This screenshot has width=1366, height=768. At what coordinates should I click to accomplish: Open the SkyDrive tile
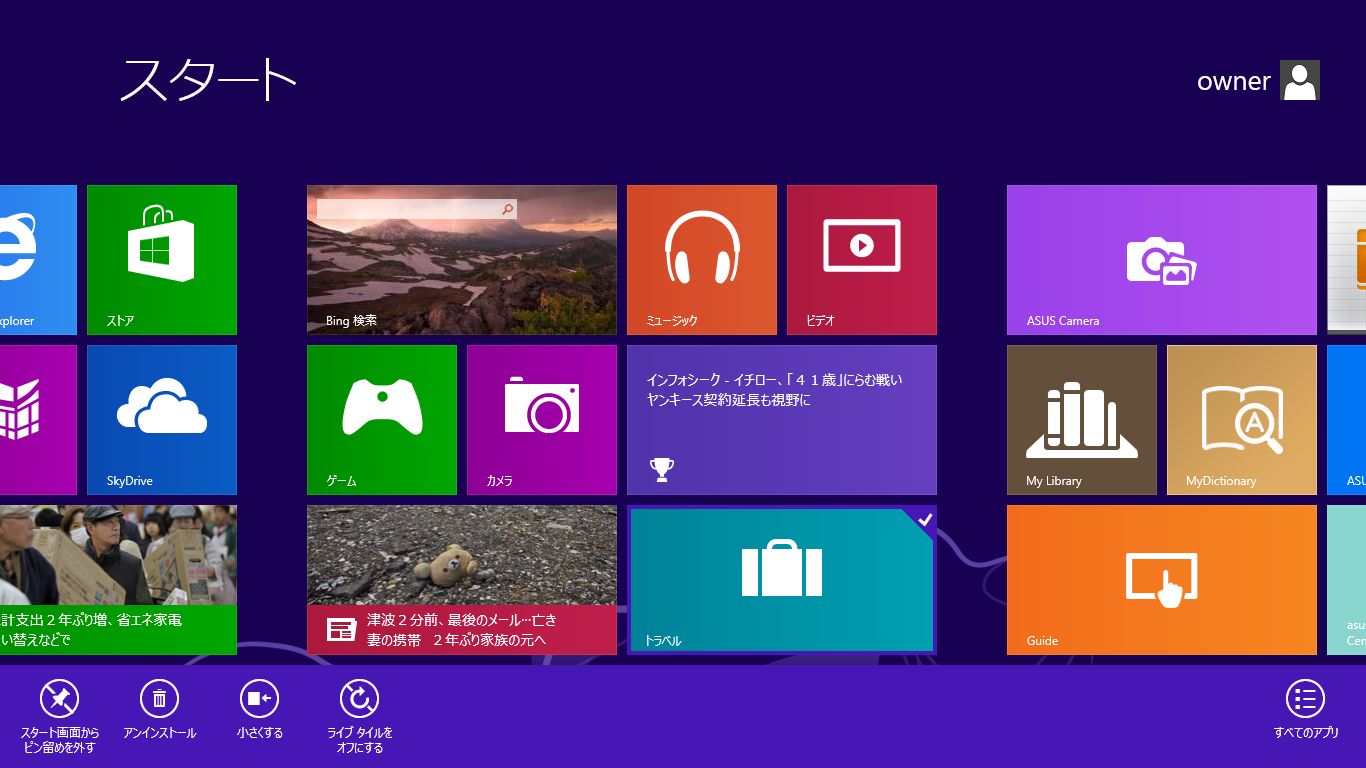[x=162, y=420]
